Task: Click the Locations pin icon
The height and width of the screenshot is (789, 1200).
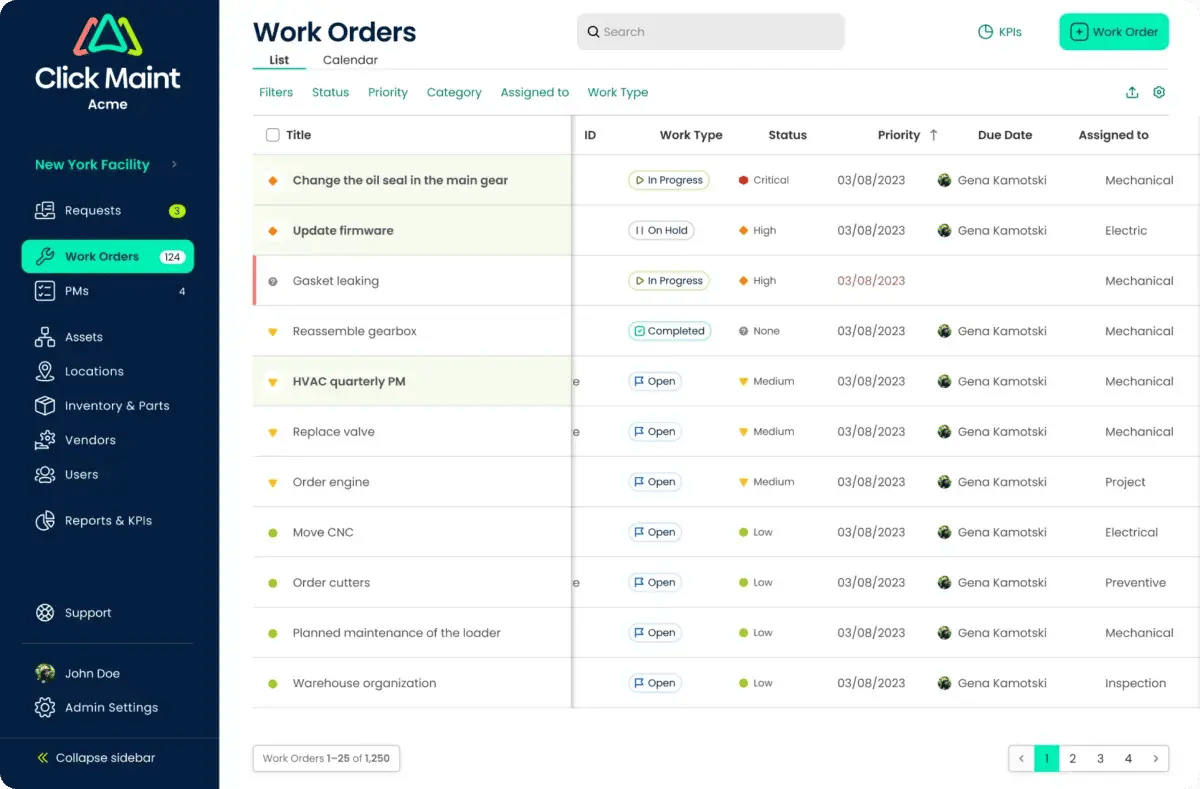Action: (45, 371)
